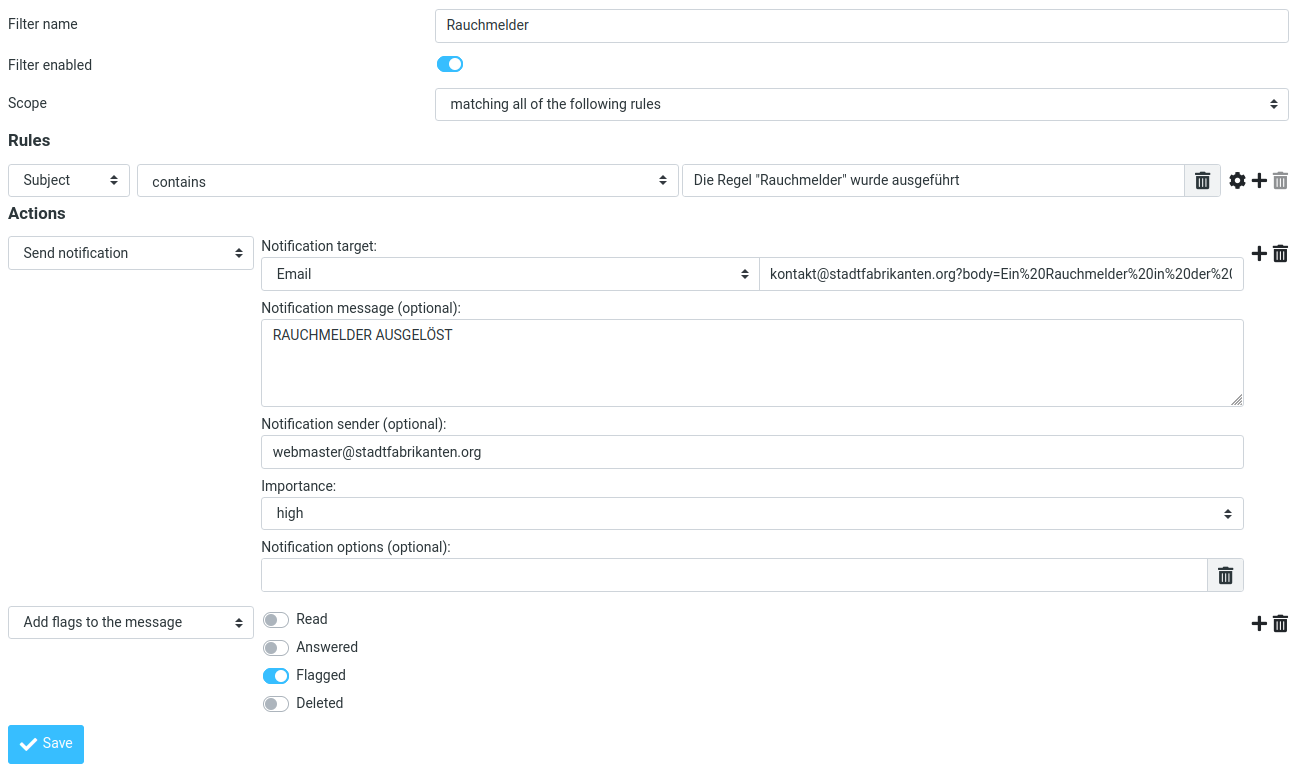The image size is (1302, 767).
Task: Clear Notification options with the trash icon
Action: click(1225, 575)
